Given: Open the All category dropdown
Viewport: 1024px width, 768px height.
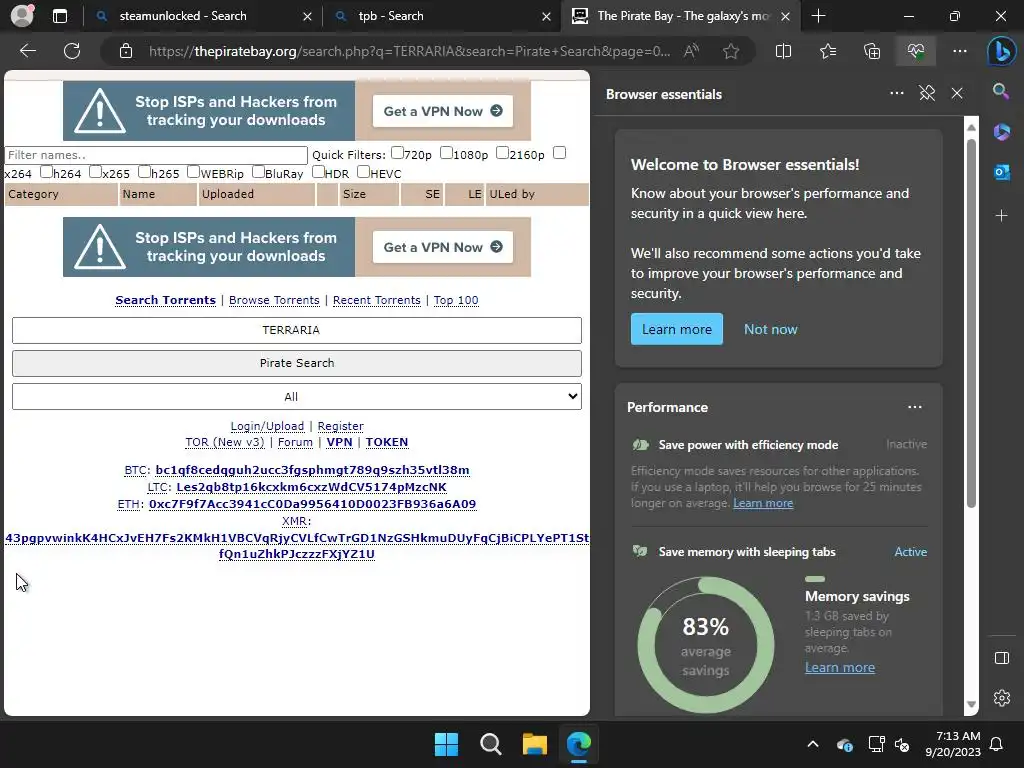Looking at the screenshot, I should 296,396.
